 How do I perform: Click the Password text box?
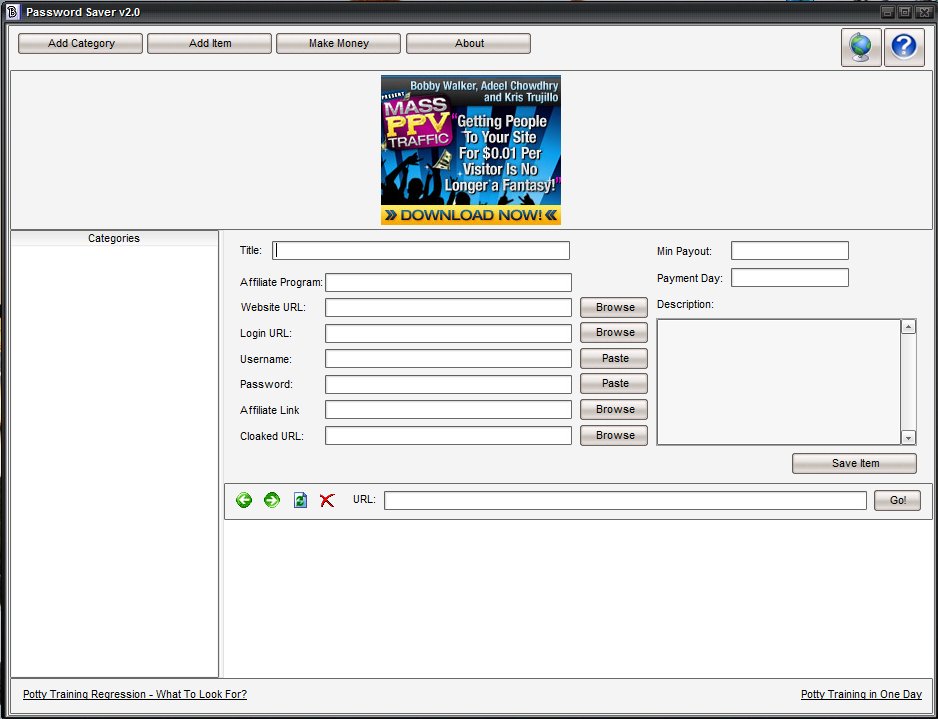(x=449, y=384)
